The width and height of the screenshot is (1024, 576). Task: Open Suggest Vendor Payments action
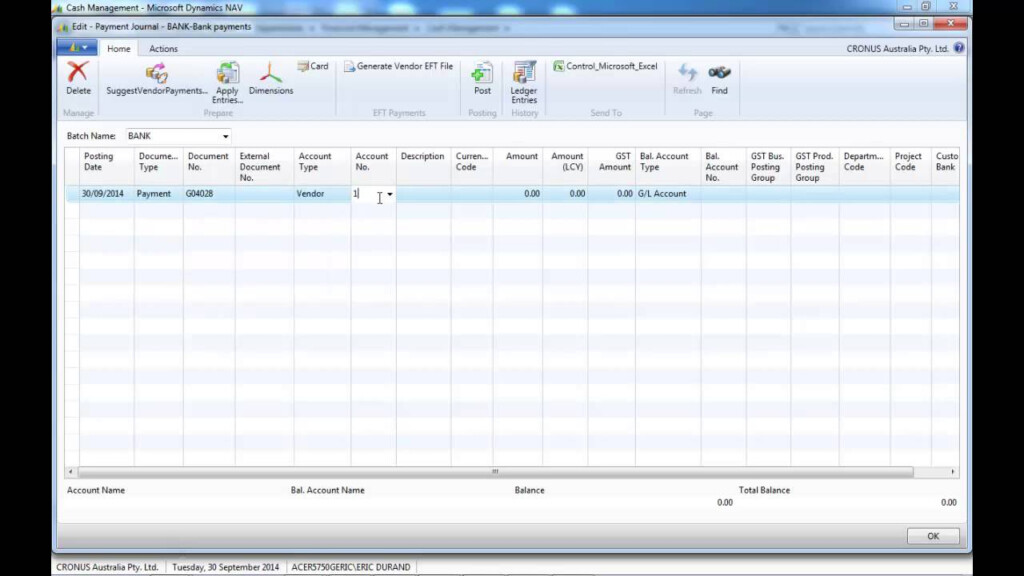pyautogui.click(x=157, y=79)
